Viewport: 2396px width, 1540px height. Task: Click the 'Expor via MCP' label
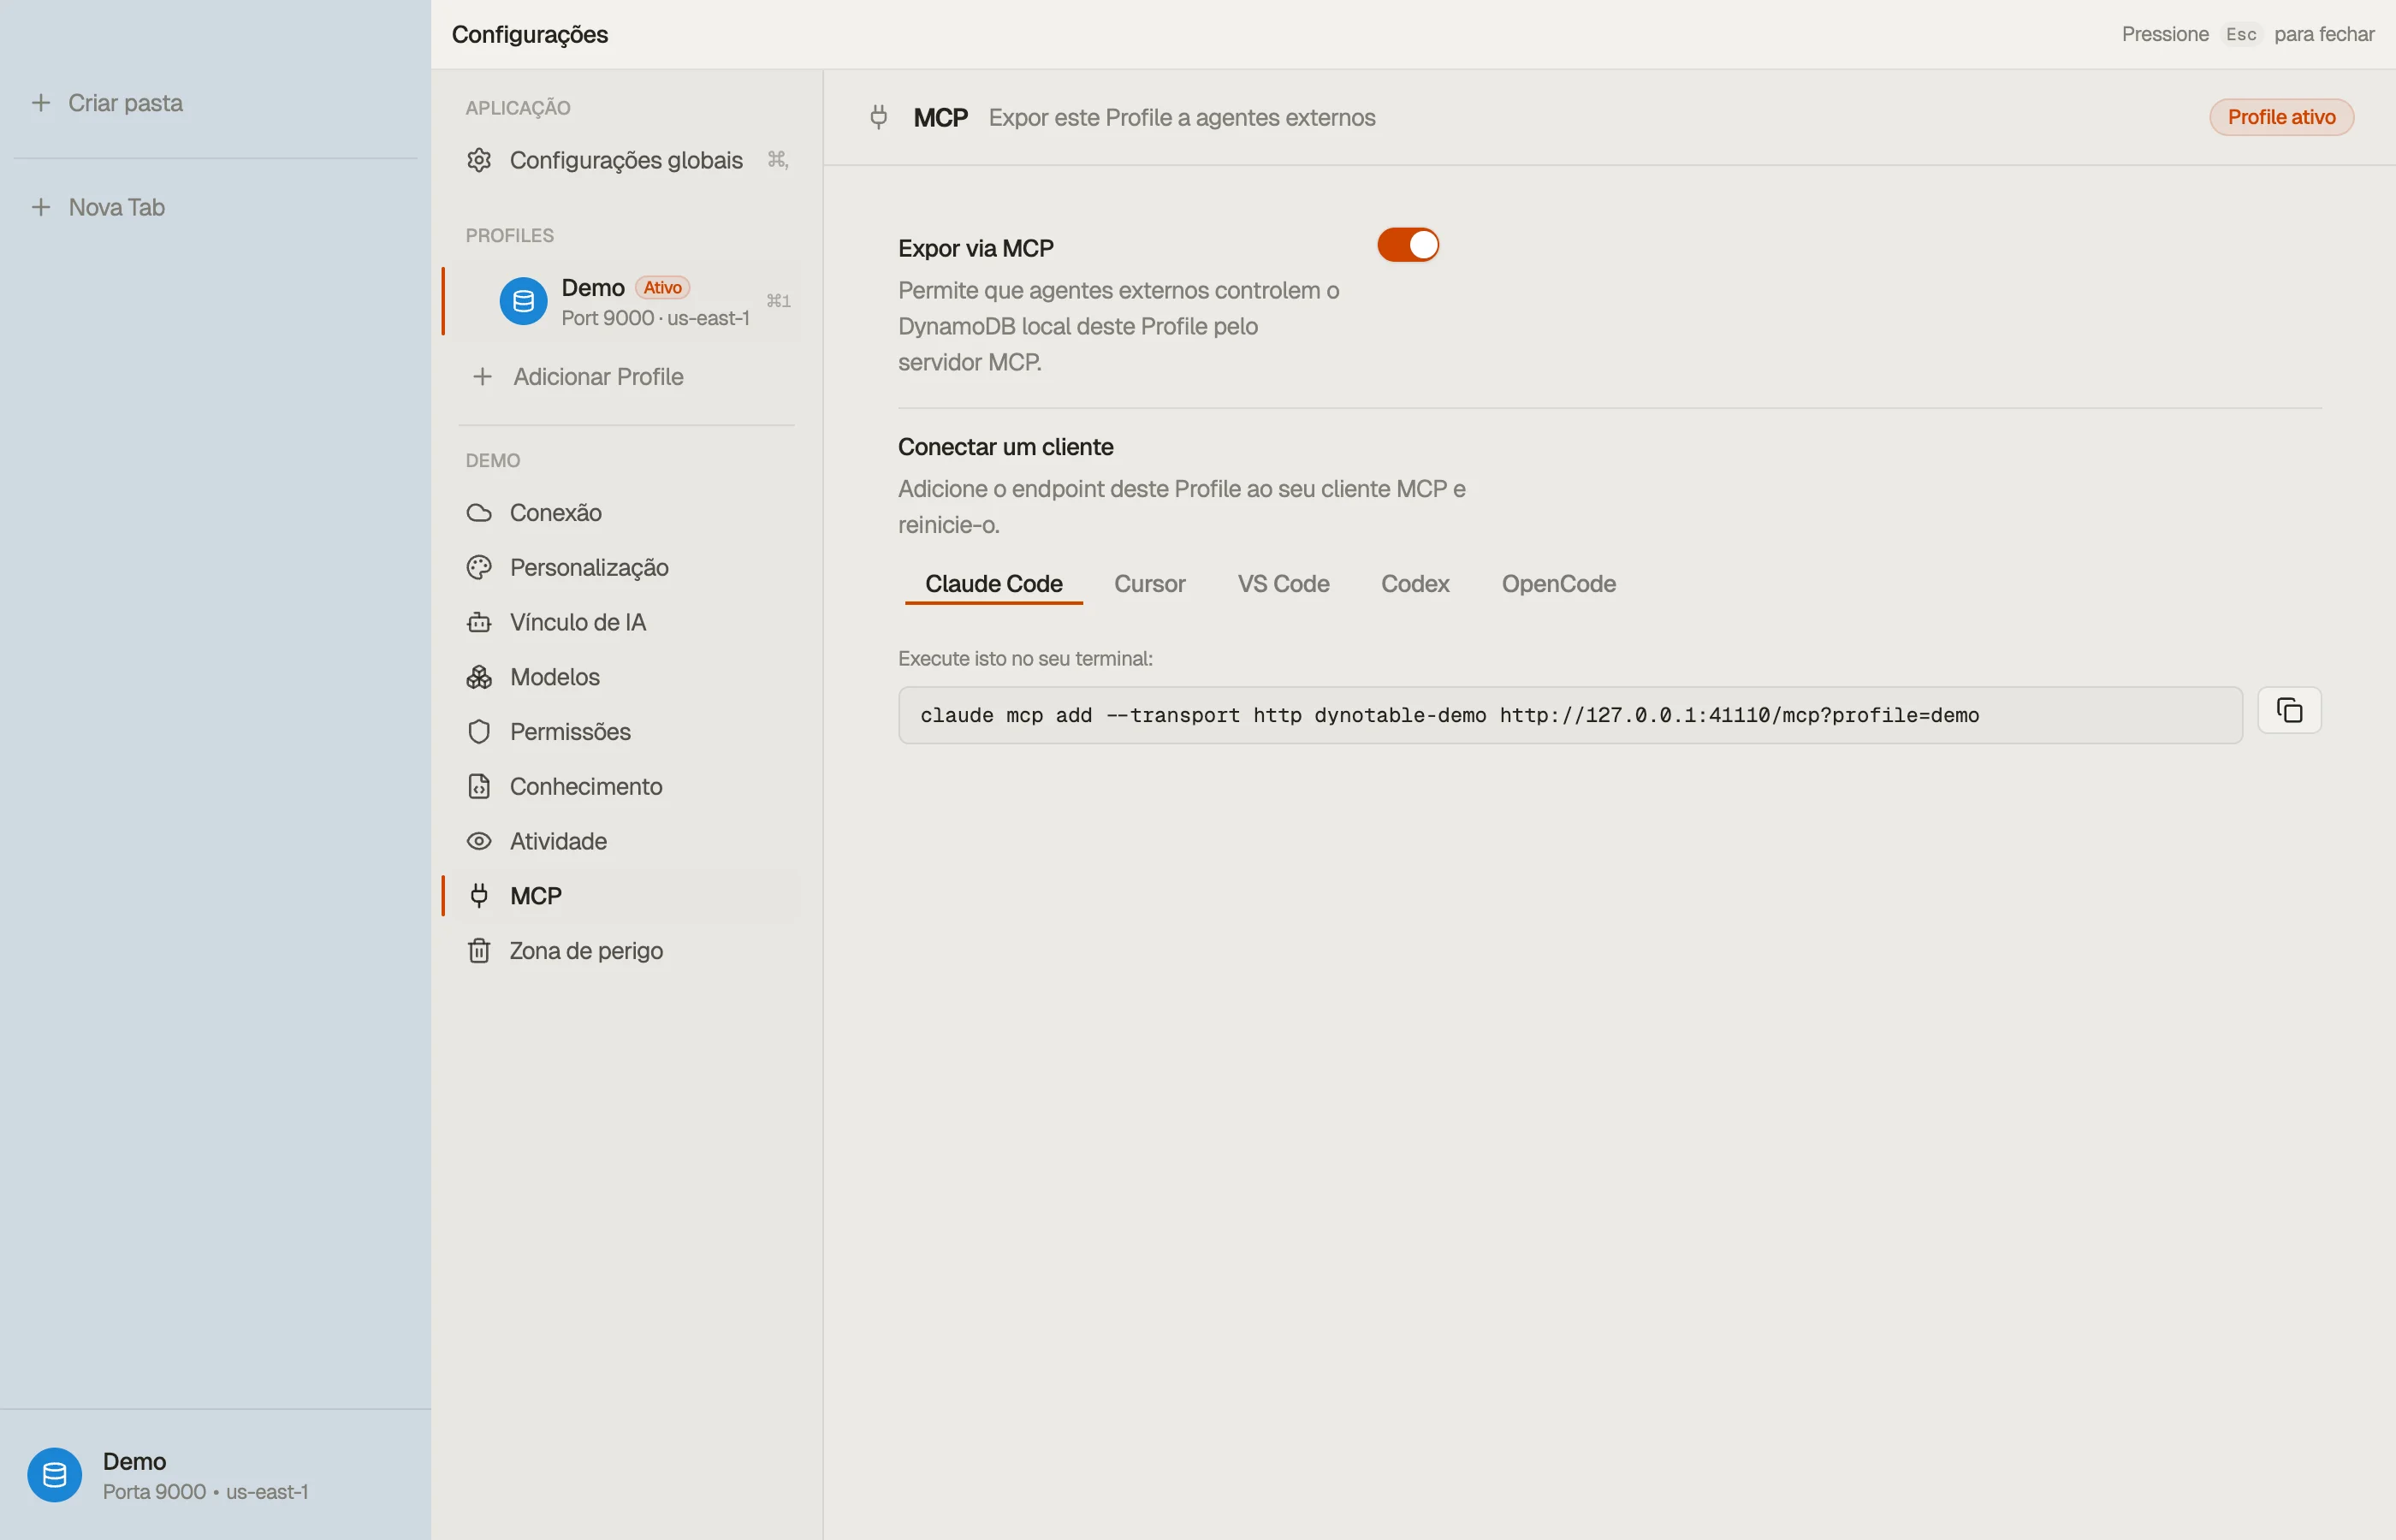click(975, 248)
